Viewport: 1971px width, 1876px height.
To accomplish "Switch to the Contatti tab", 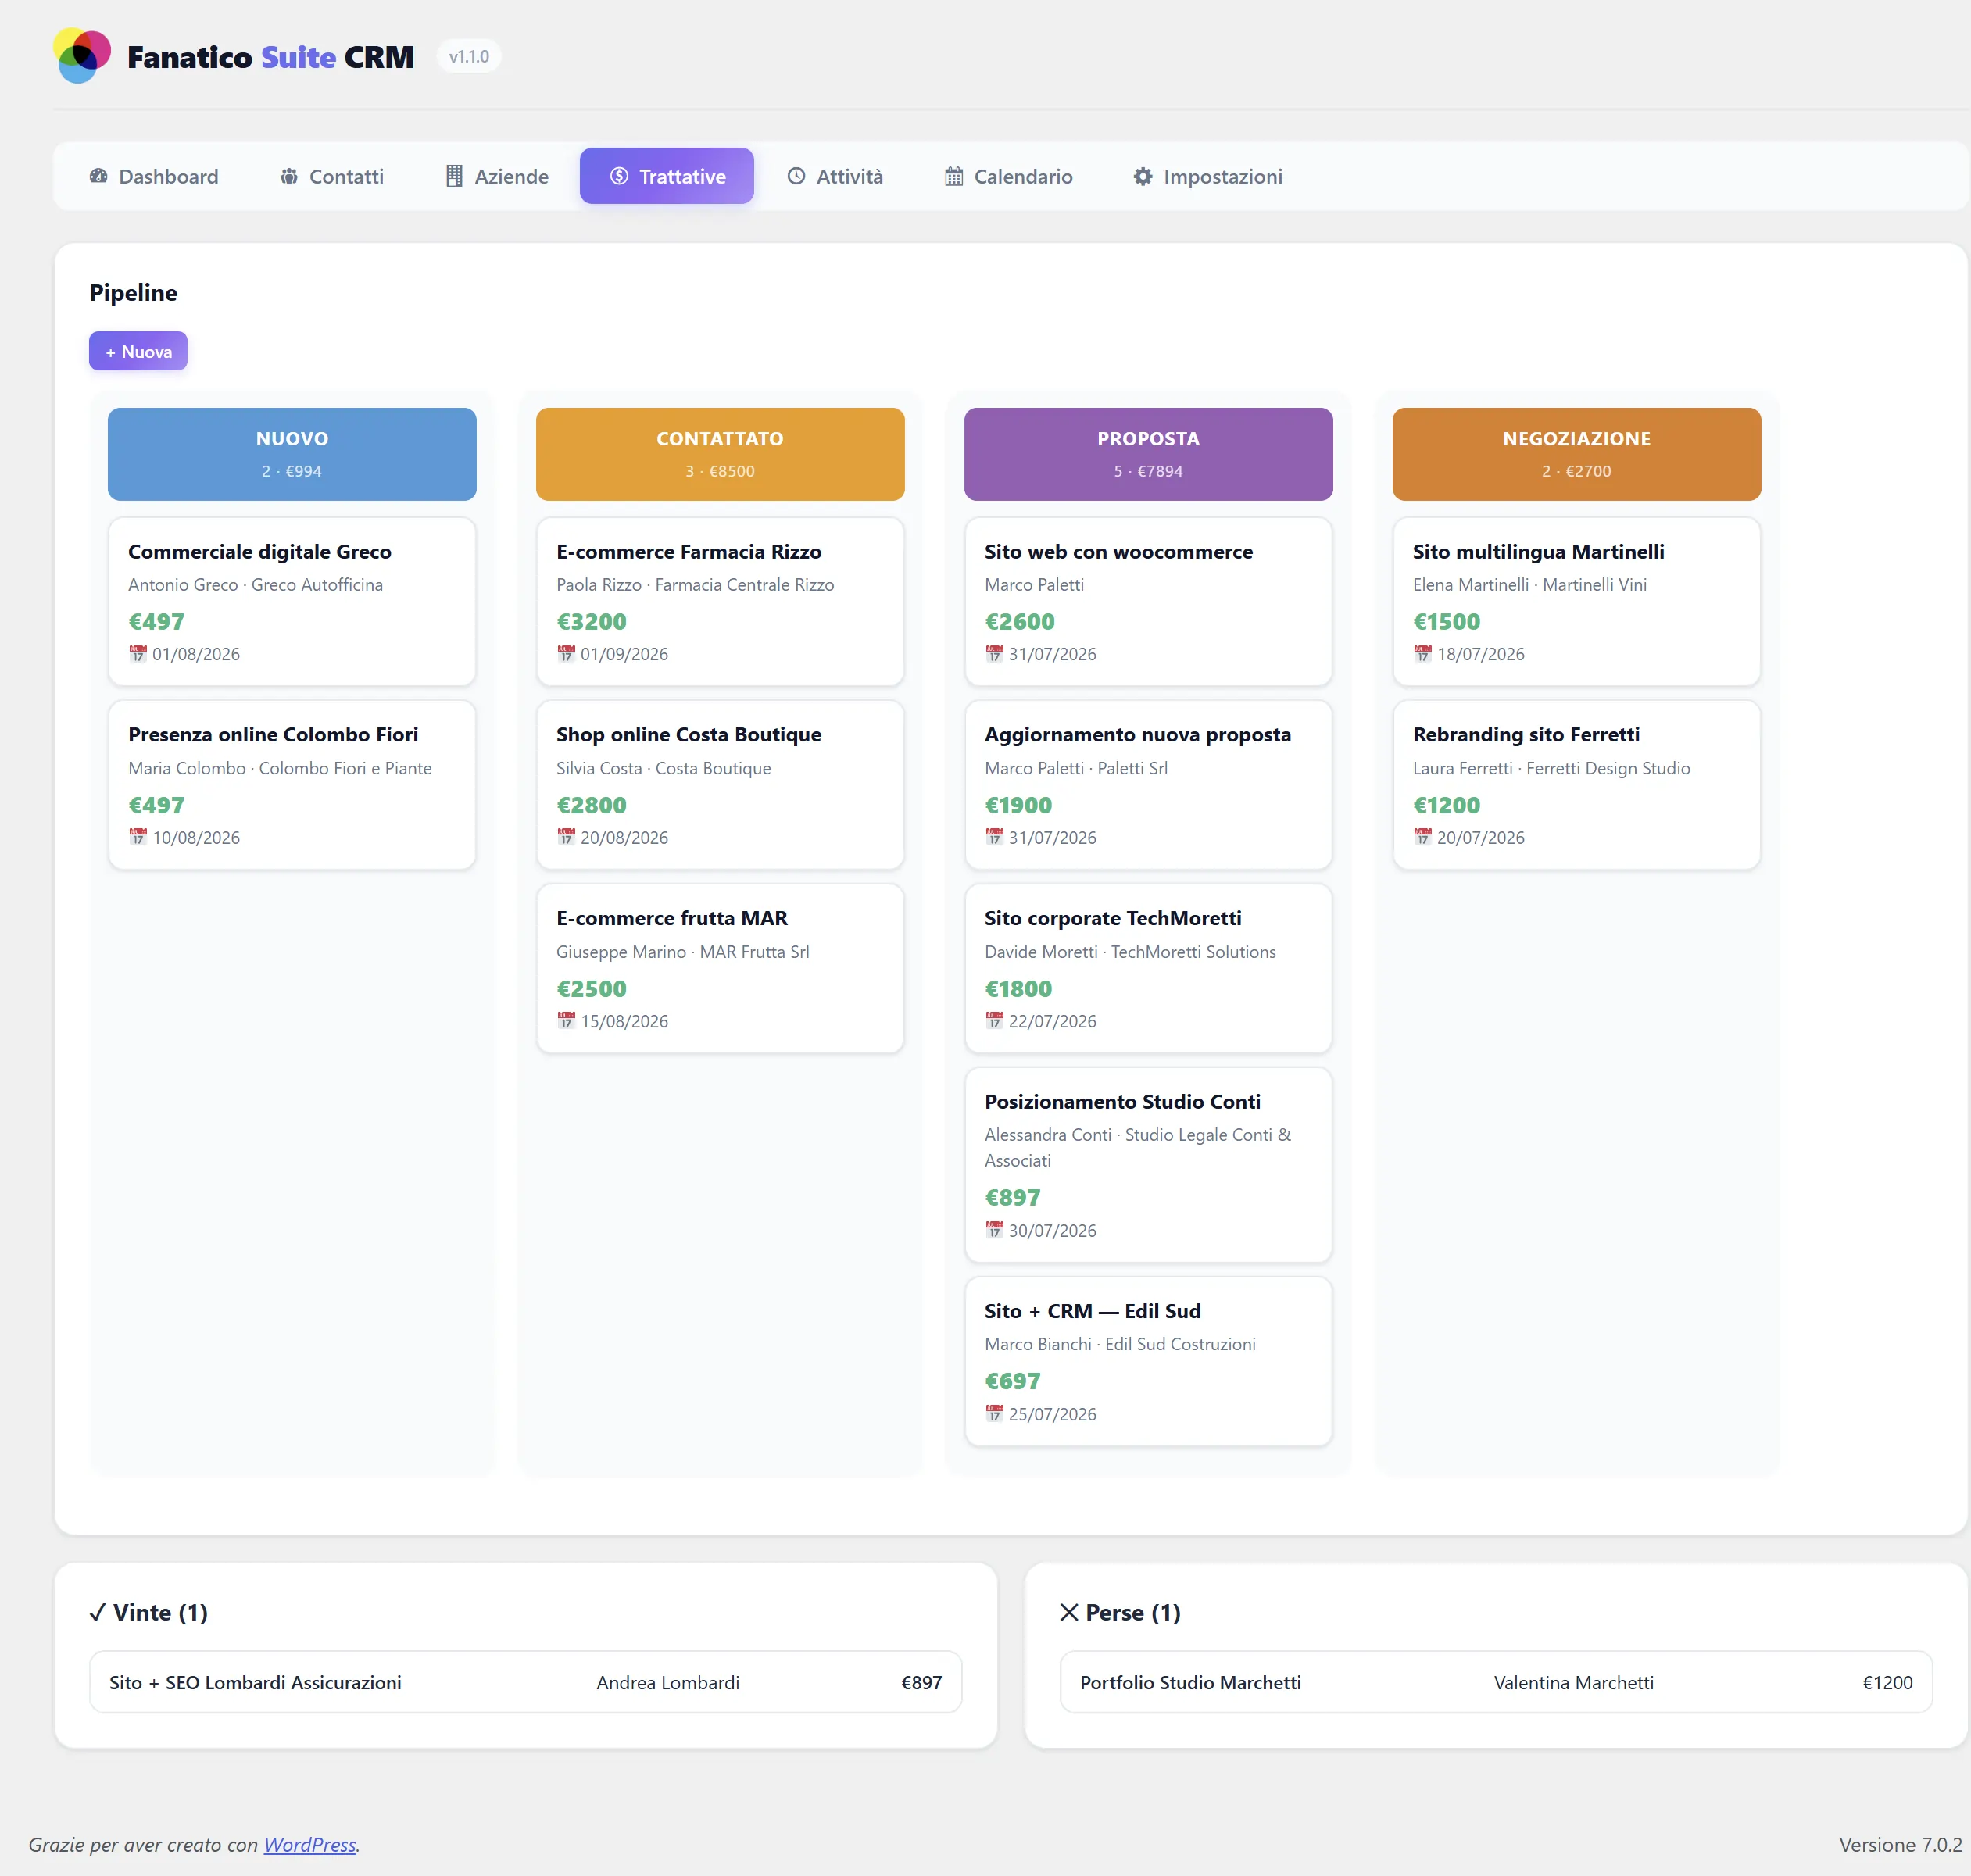I will (x=332, y=176).
